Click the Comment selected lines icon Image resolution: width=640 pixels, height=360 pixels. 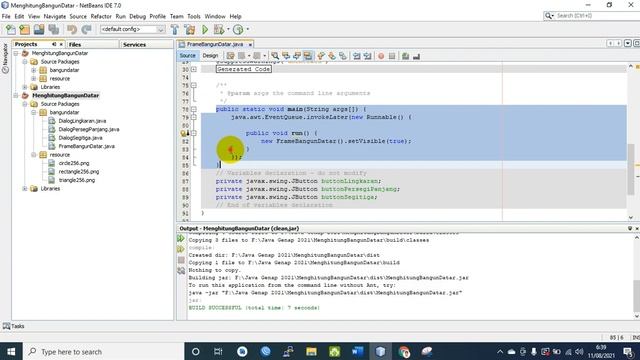405,56
